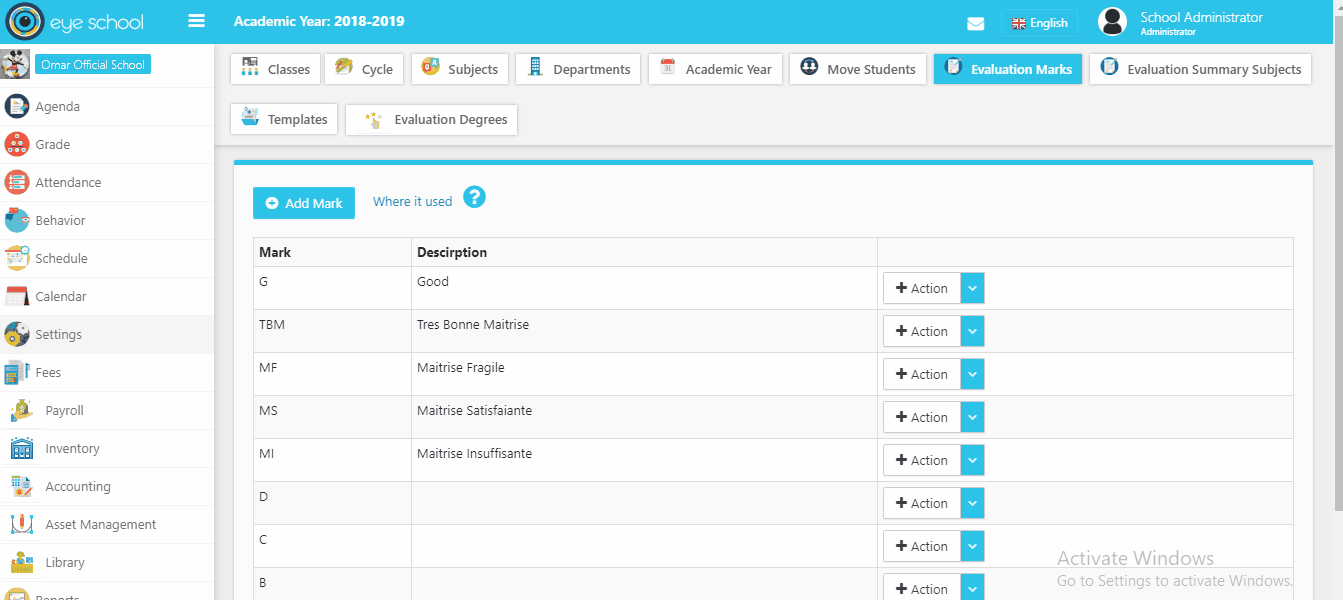
Task: Click the Settings sidebar icon
Action: click(x=17, y=335)
